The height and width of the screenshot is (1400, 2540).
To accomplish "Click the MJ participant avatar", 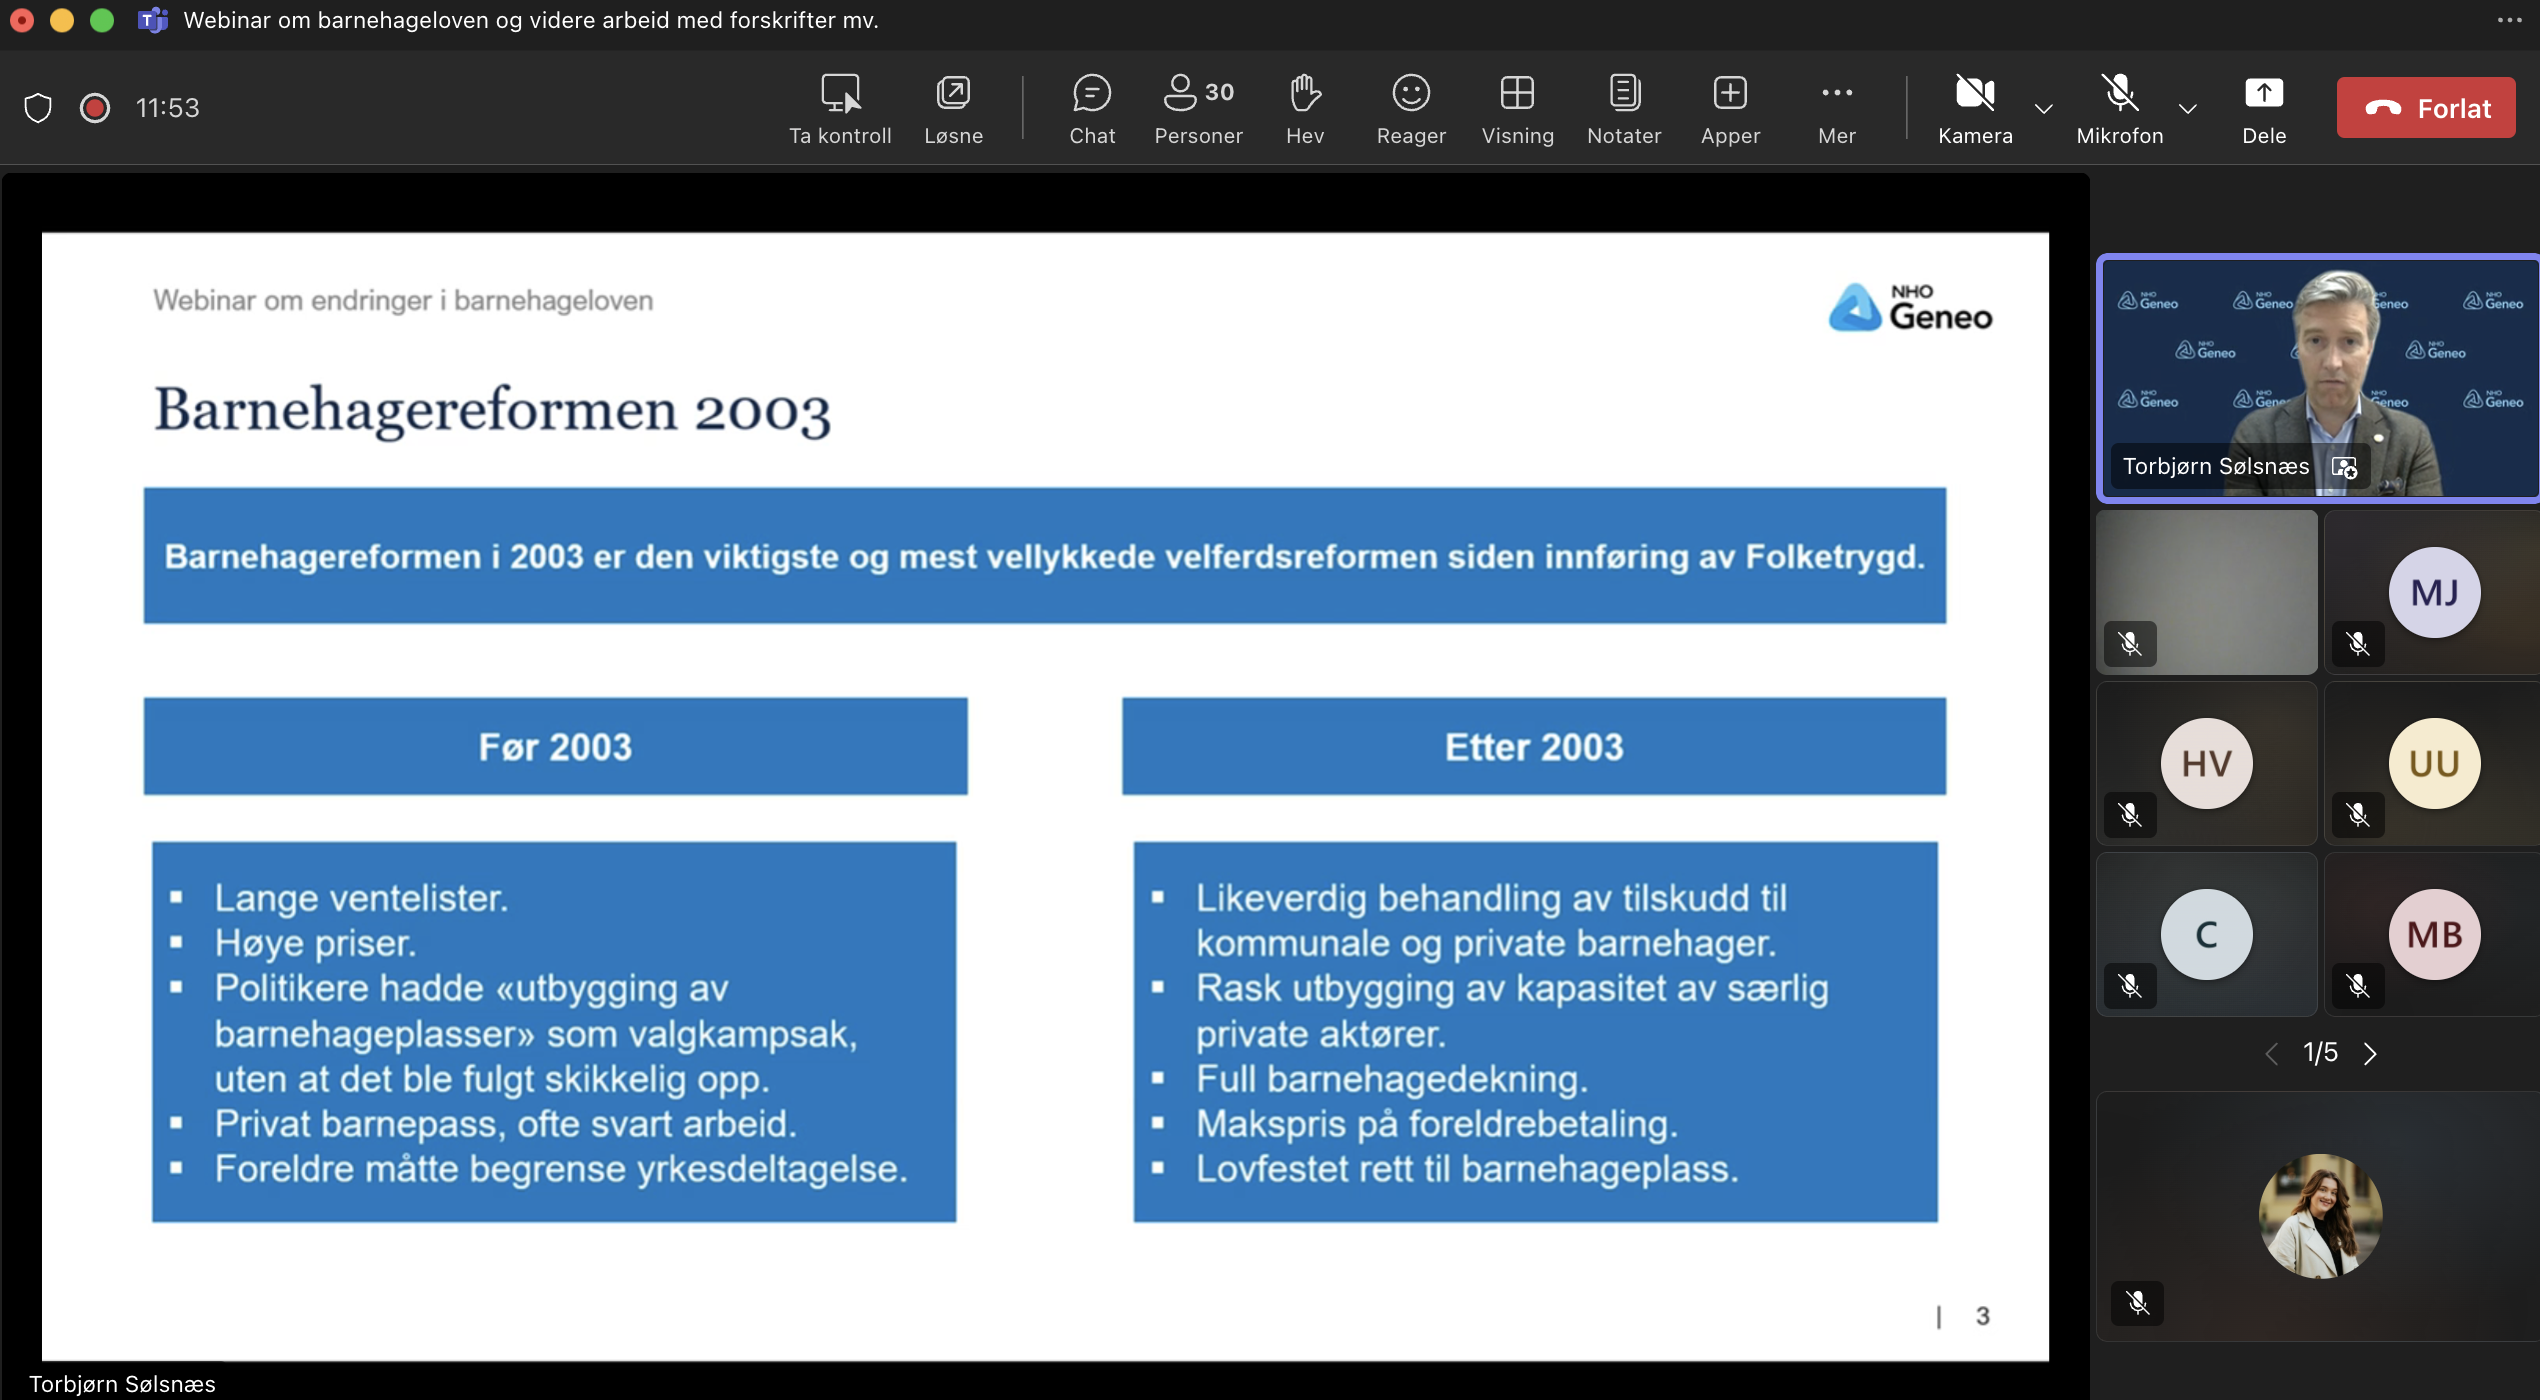I will [x=2433, y=593].
